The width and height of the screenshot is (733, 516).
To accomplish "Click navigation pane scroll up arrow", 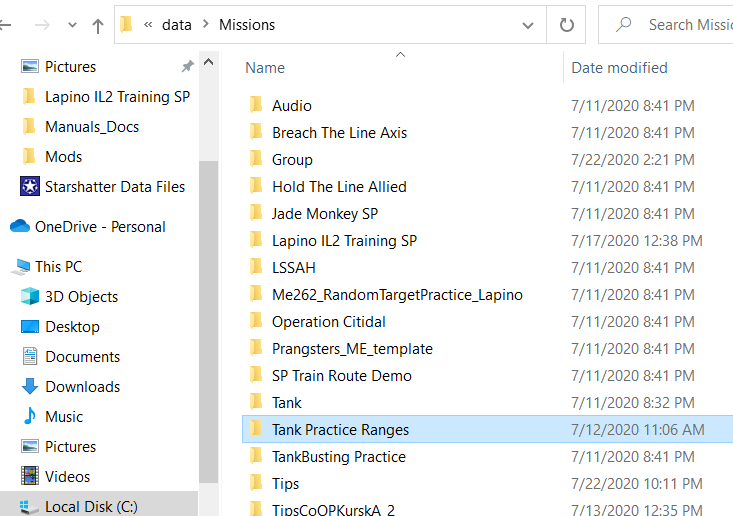I will (x=208, y=62).
